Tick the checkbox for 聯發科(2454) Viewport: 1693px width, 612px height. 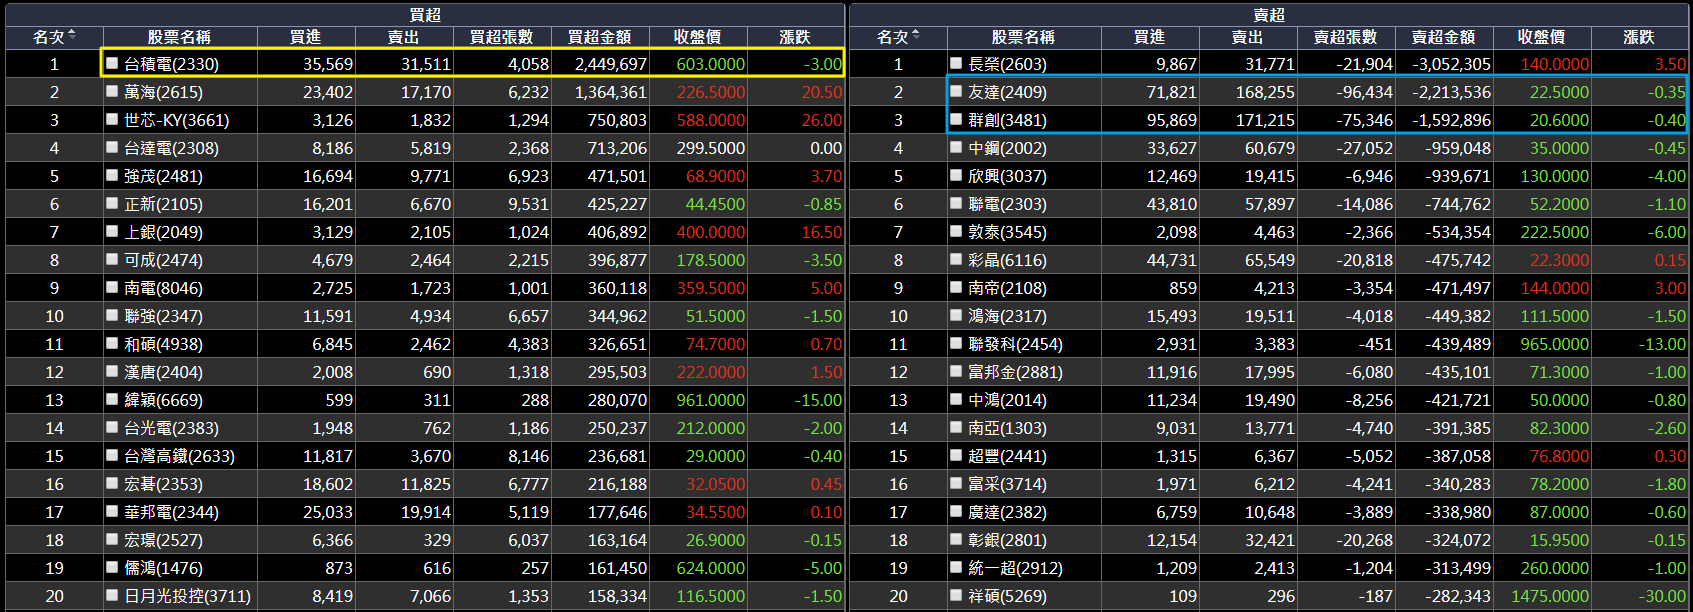coord(956,343)
